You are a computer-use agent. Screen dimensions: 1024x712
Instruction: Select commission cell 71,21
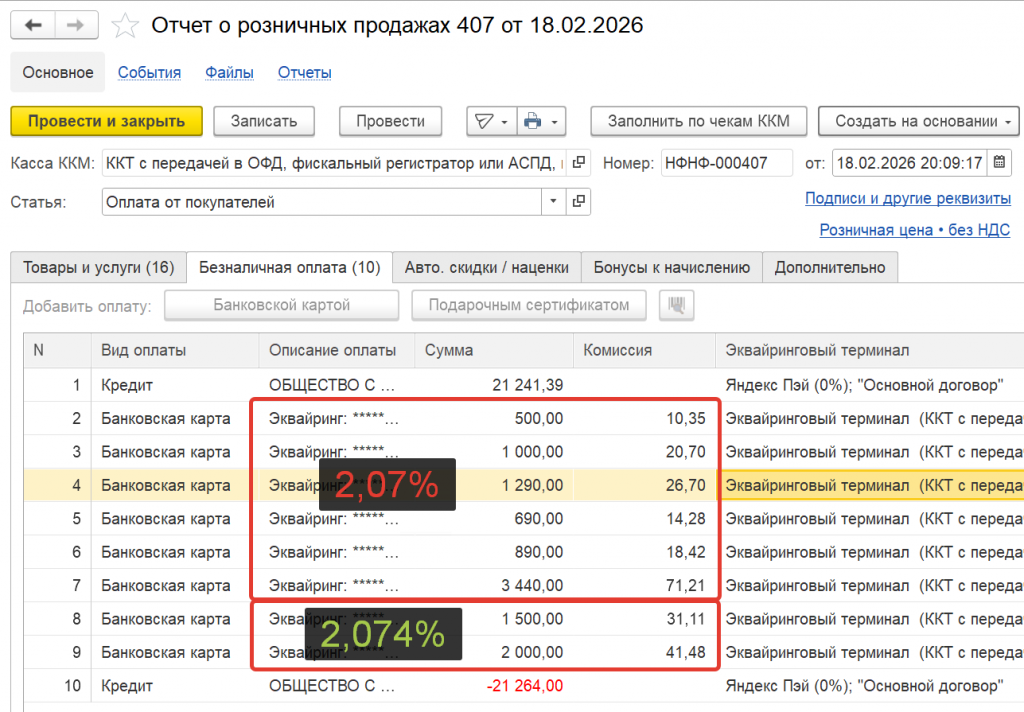(x=645, y=586)
